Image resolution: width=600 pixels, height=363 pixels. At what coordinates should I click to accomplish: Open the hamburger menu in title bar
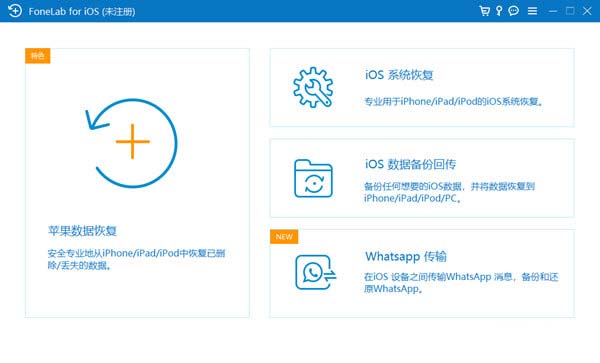[532, 11]
